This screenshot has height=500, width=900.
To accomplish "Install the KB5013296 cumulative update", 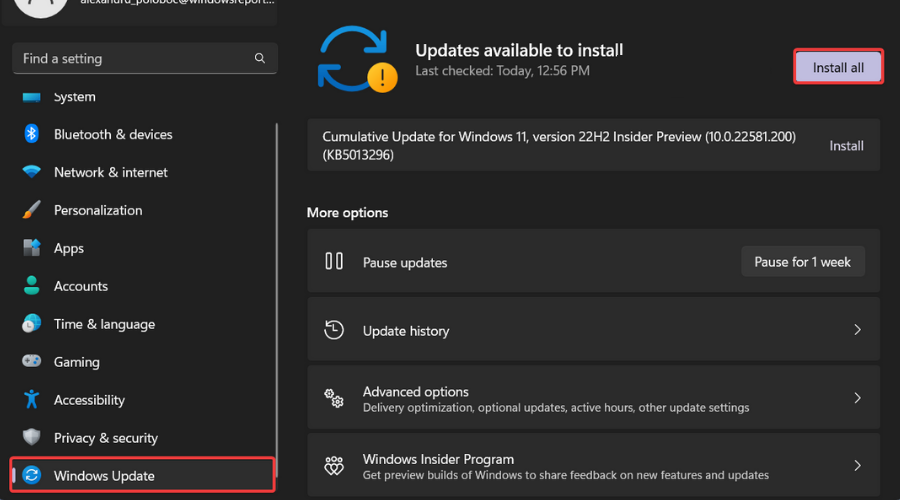I will [846, 146].
